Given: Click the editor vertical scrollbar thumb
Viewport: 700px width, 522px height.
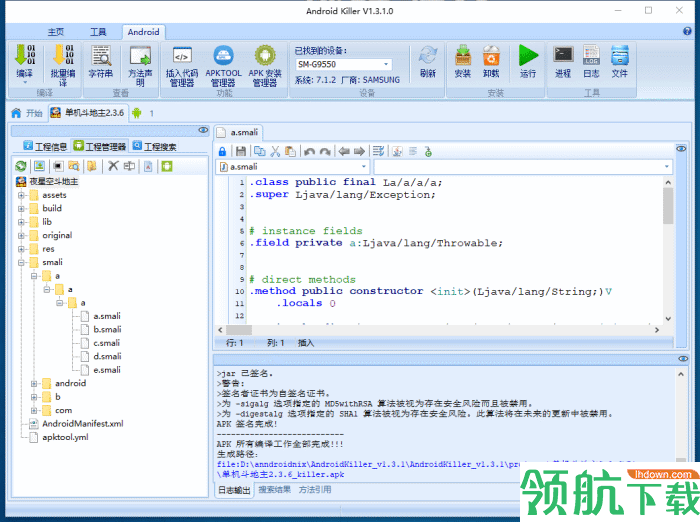Looking at the screenshot, I should (x=668, y=205).
